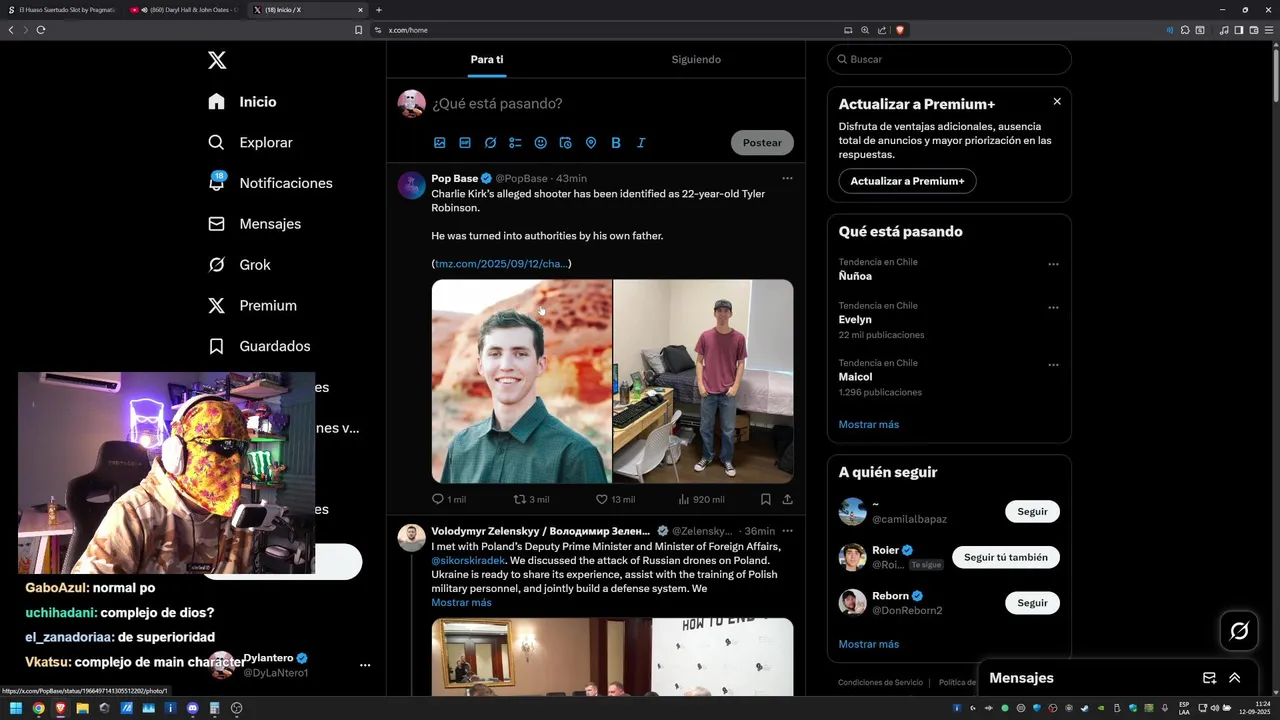This screenshot has width=1280, height=720.
Task: Open the floating Grok button
Action: point(1239,631)
